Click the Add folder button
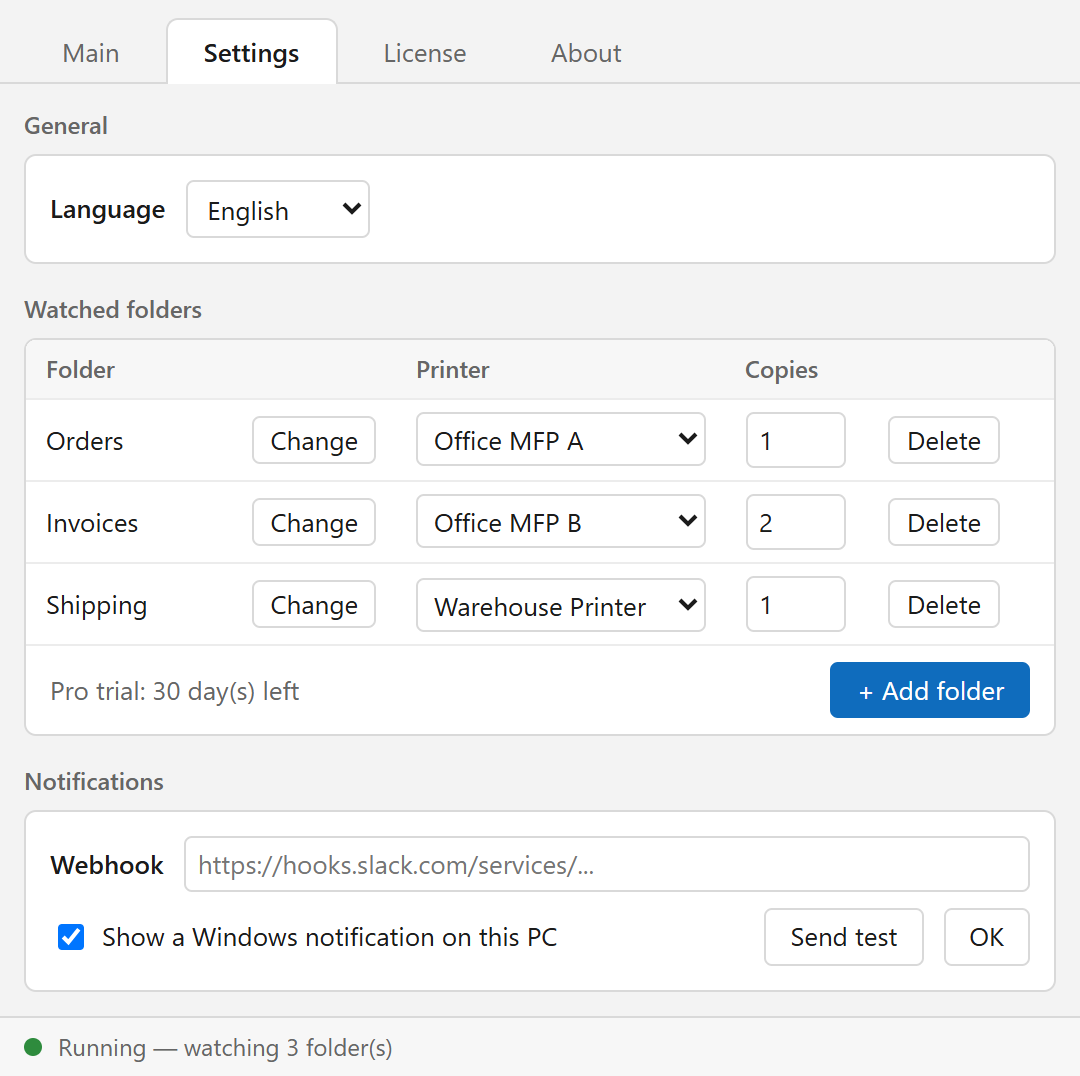The width and height of the screenshot is (1080, 1076). [x=930, y=690]
